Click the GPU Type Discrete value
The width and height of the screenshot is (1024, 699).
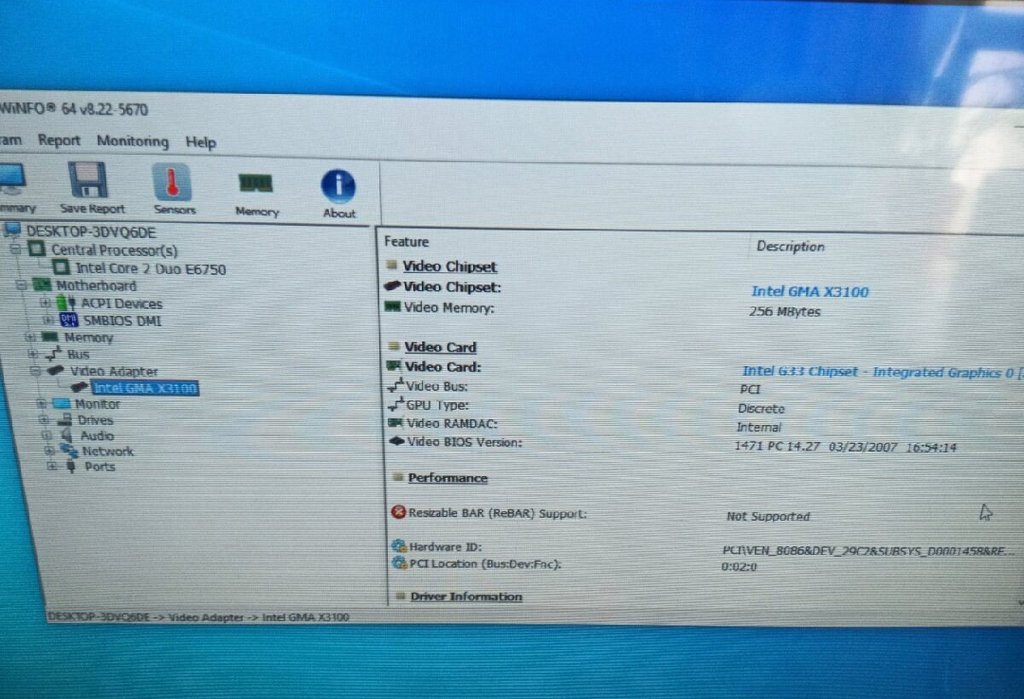click(761, 408)
